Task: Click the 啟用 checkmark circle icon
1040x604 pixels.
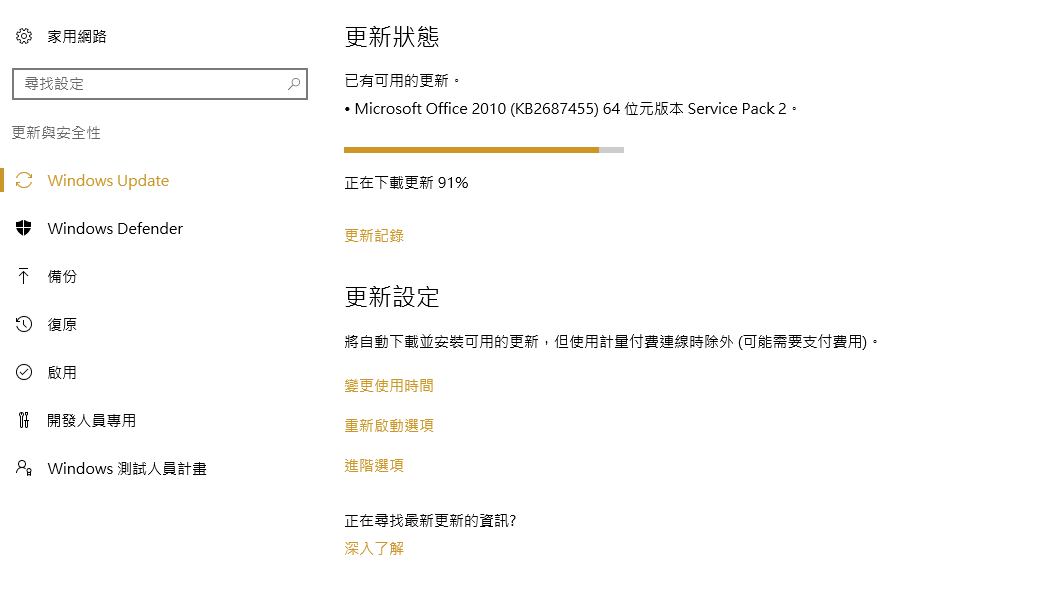Action: [x=24, y=373]
